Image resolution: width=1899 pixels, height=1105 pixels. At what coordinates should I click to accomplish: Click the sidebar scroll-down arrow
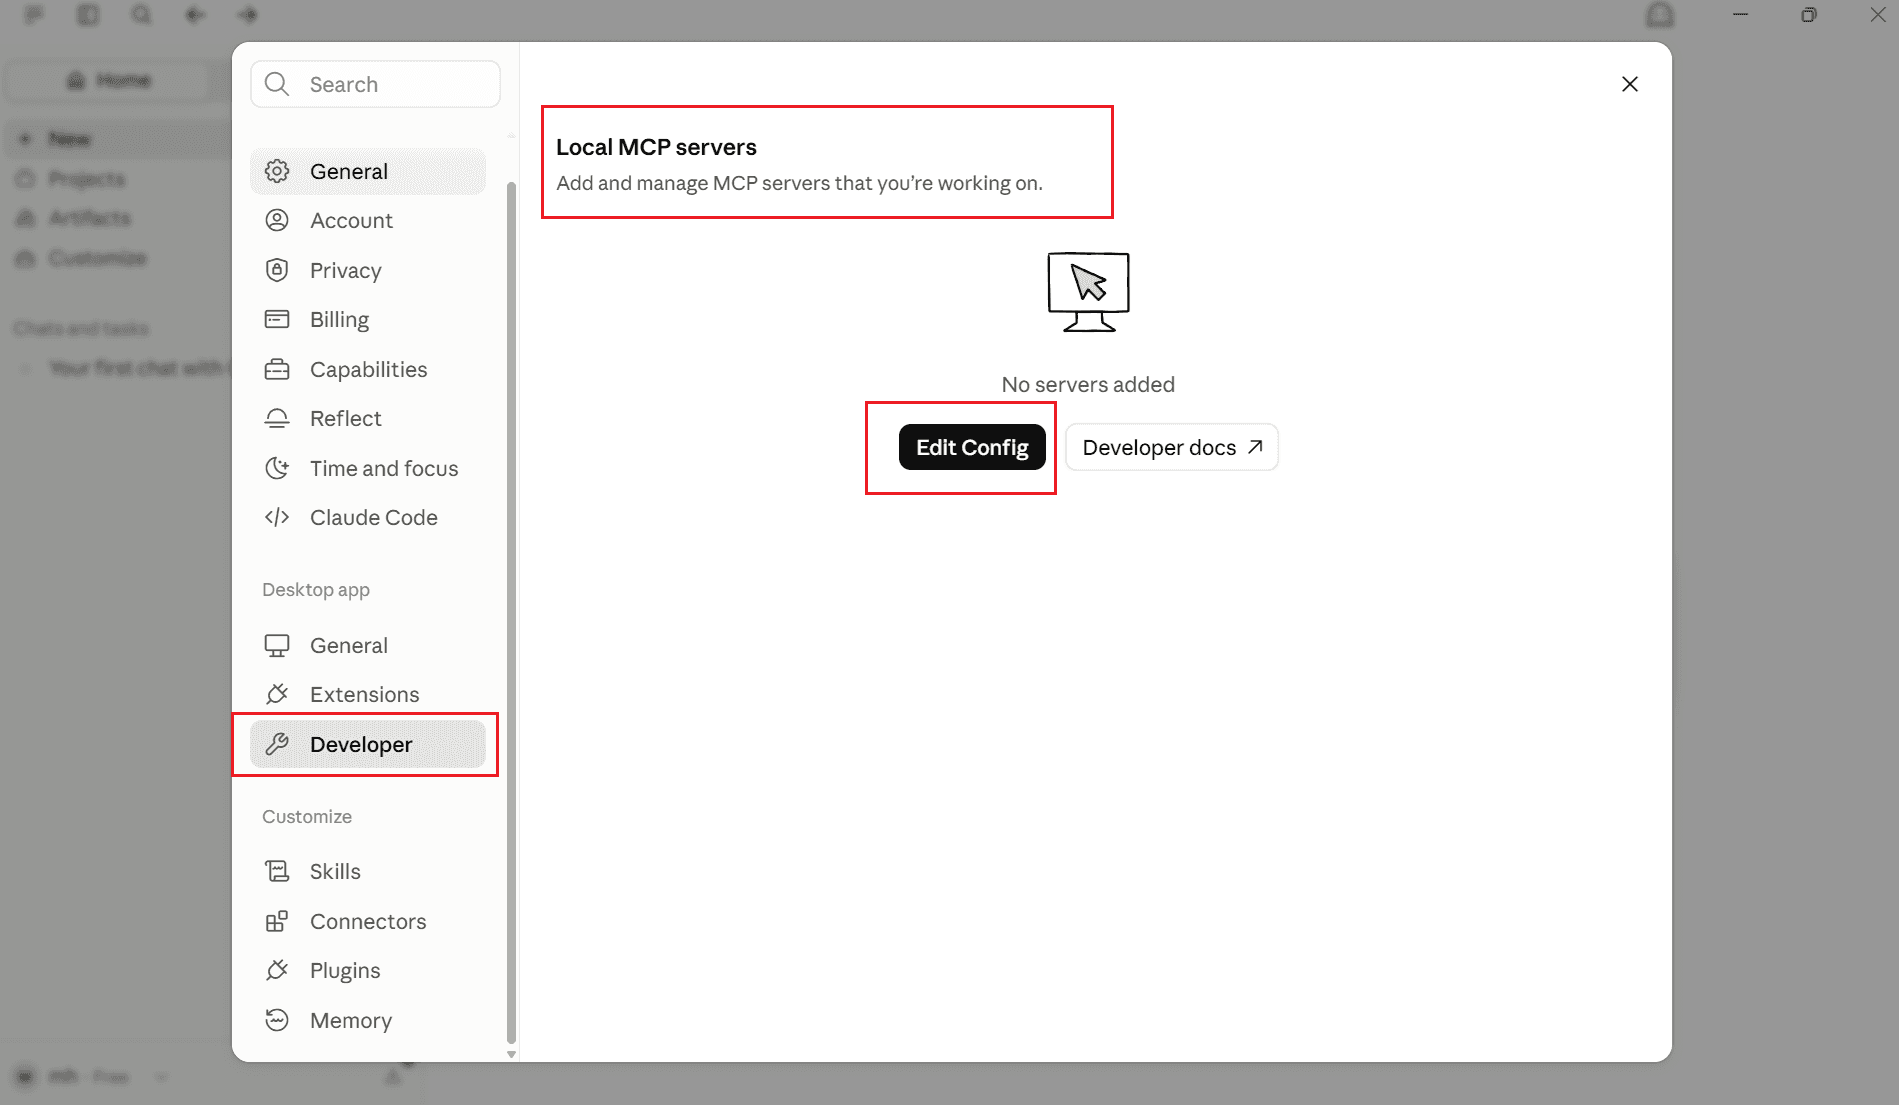click(511, 1054)
